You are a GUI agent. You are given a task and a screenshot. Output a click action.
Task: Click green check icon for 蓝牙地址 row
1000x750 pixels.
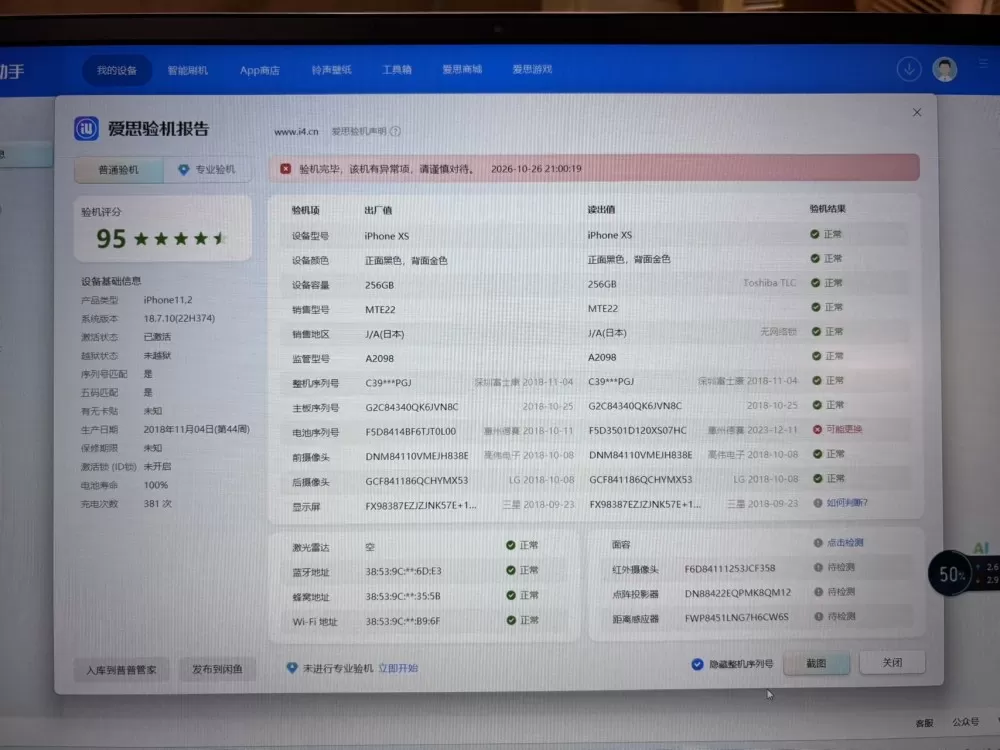coord(511,570)
